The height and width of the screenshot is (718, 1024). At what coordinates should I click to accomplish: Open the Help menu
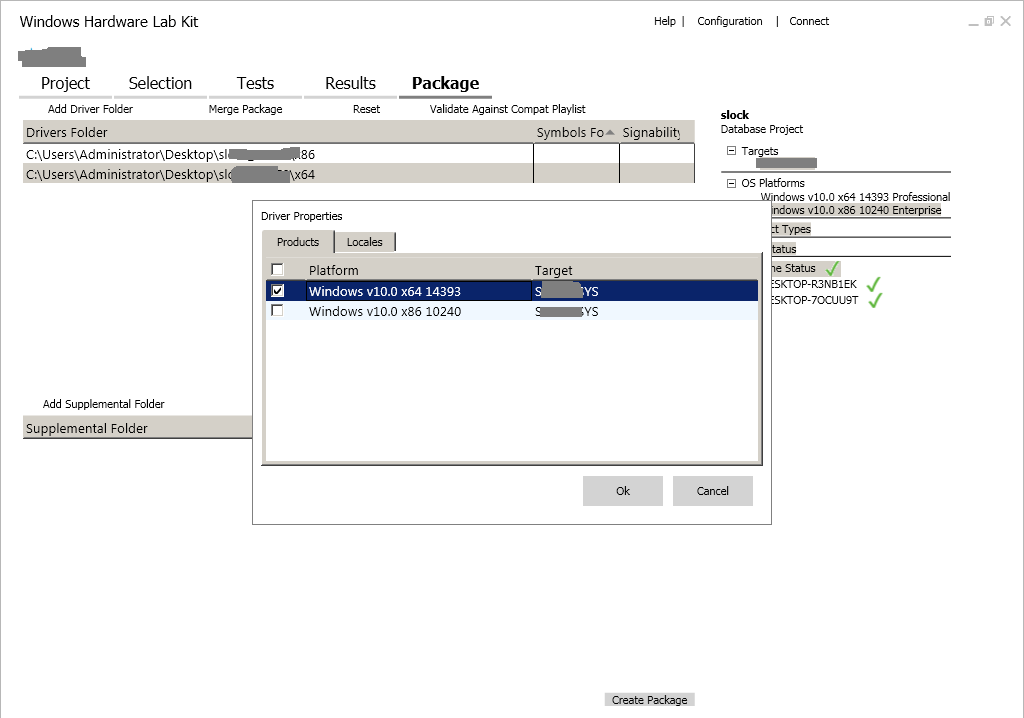pos(665,21)
